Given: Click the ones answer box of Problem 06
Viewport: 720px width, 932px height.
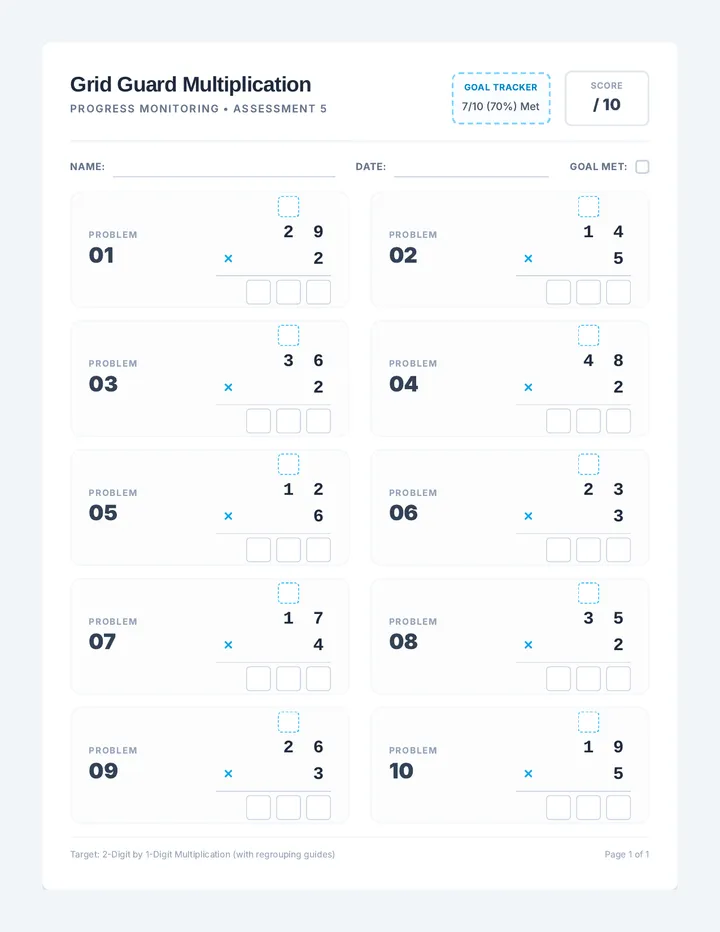Looking at the screenshot, I should click(x=618, y=550).
